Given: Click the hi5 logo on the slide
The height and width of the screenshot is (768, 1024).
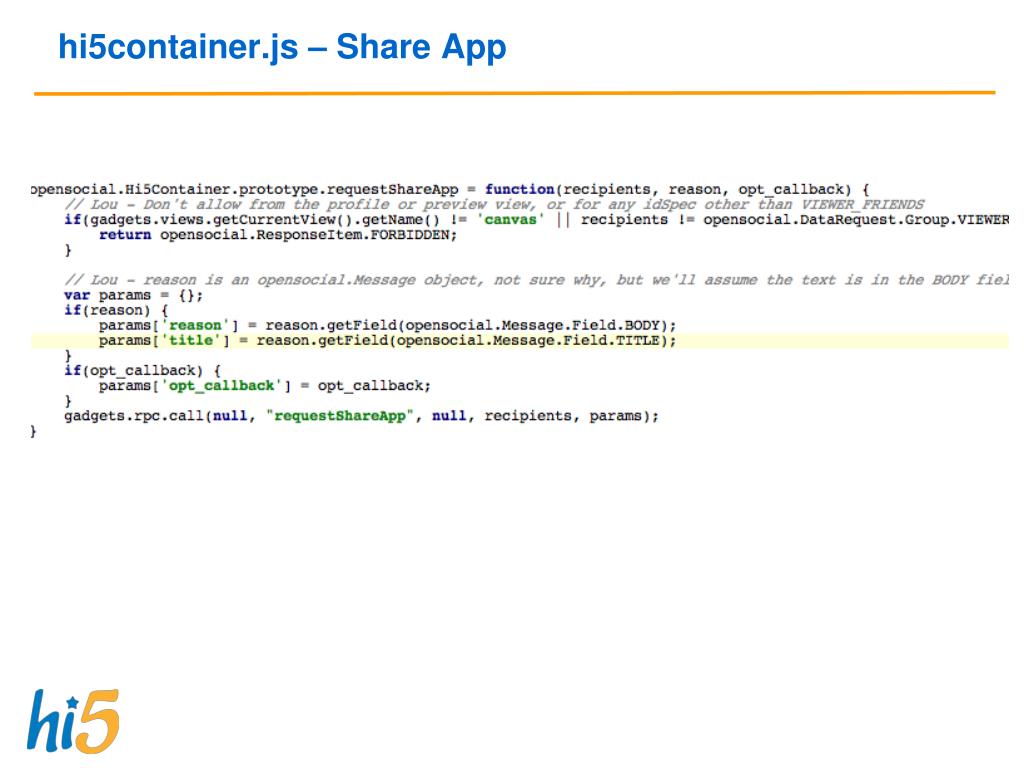Looking at the screenshot, I should coord(73,721).
